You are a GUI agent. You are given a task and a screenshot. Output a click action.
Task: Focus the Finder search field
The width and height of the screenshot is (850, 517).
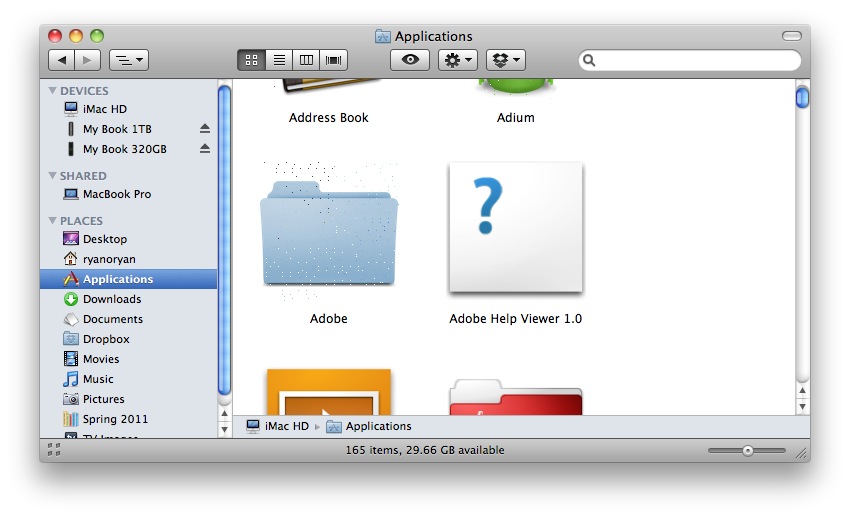click(x=690, y=60)
